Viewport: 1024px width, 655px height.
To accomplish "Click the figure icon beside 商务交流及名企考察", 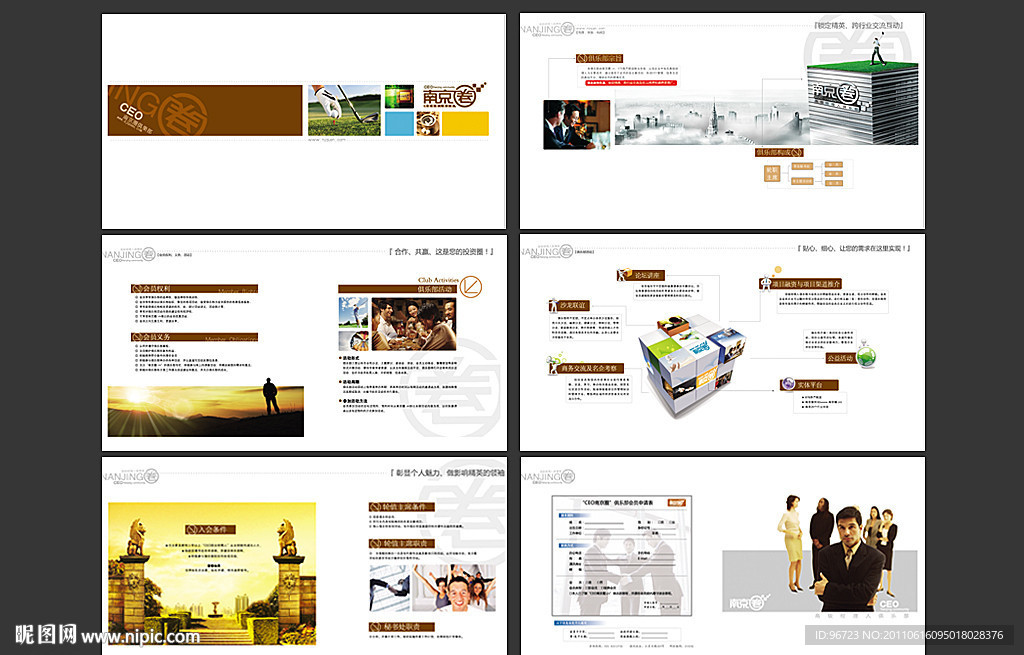I will click(x=555, y=364).
